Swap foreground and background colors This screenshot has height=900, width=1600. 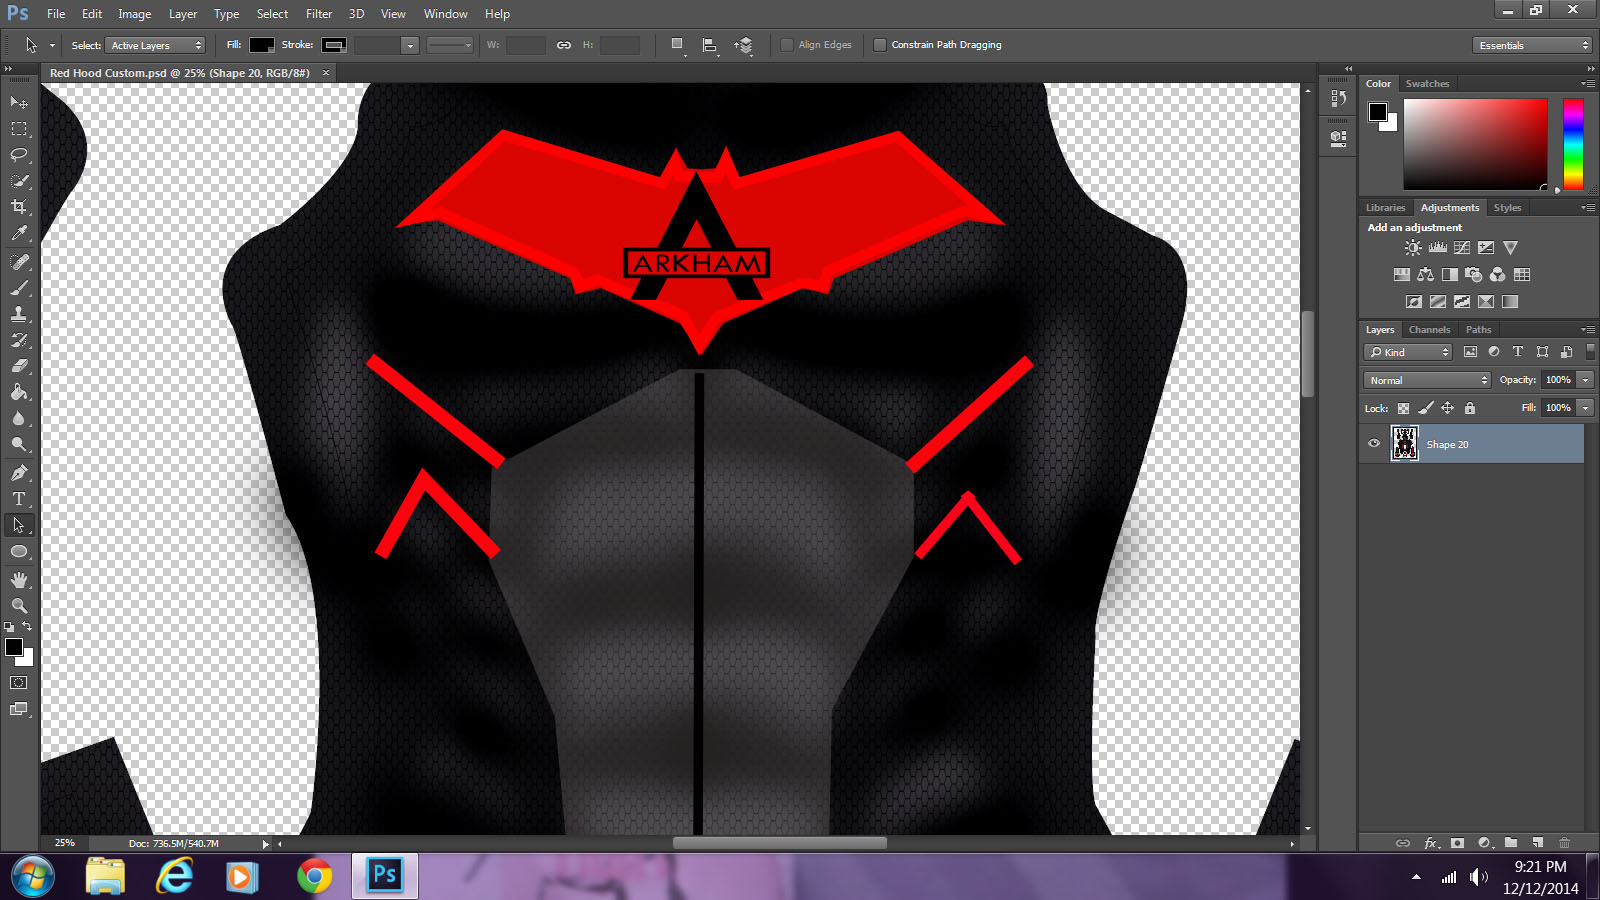coord(27,626)
